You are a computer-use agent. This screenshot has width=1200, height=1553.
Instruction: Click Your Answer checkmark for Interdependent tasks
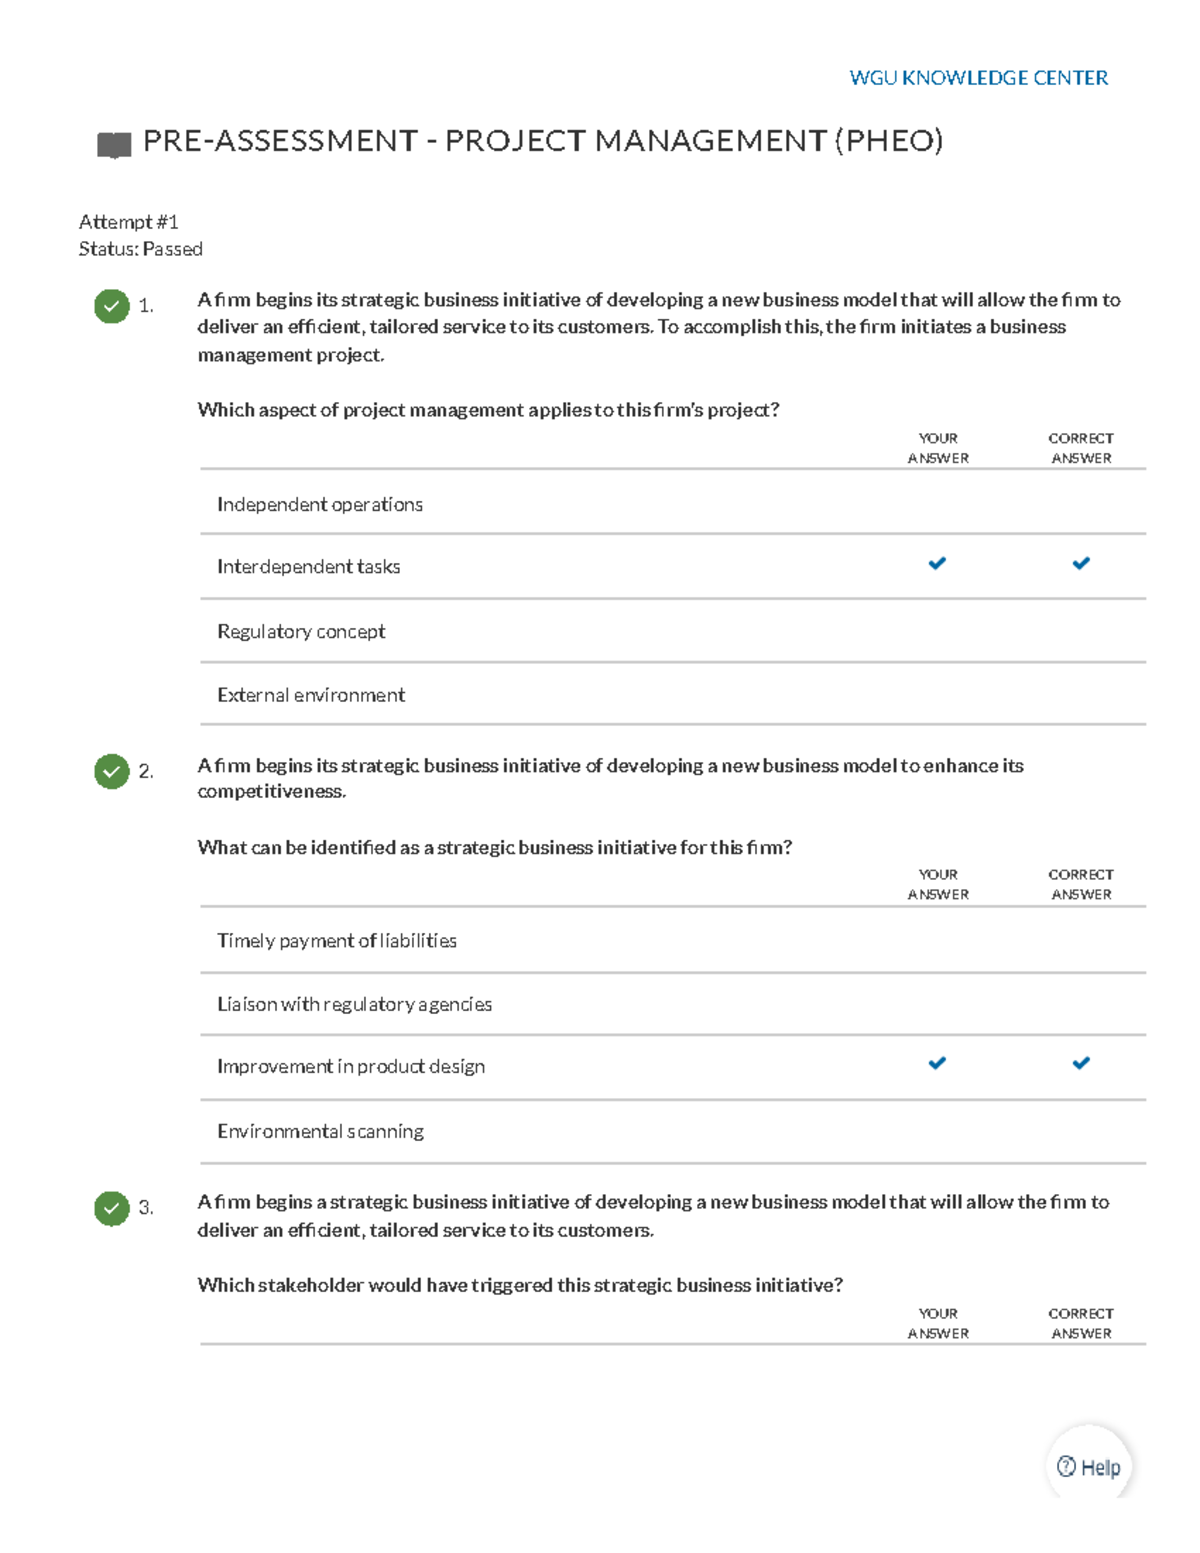(937, 564)
